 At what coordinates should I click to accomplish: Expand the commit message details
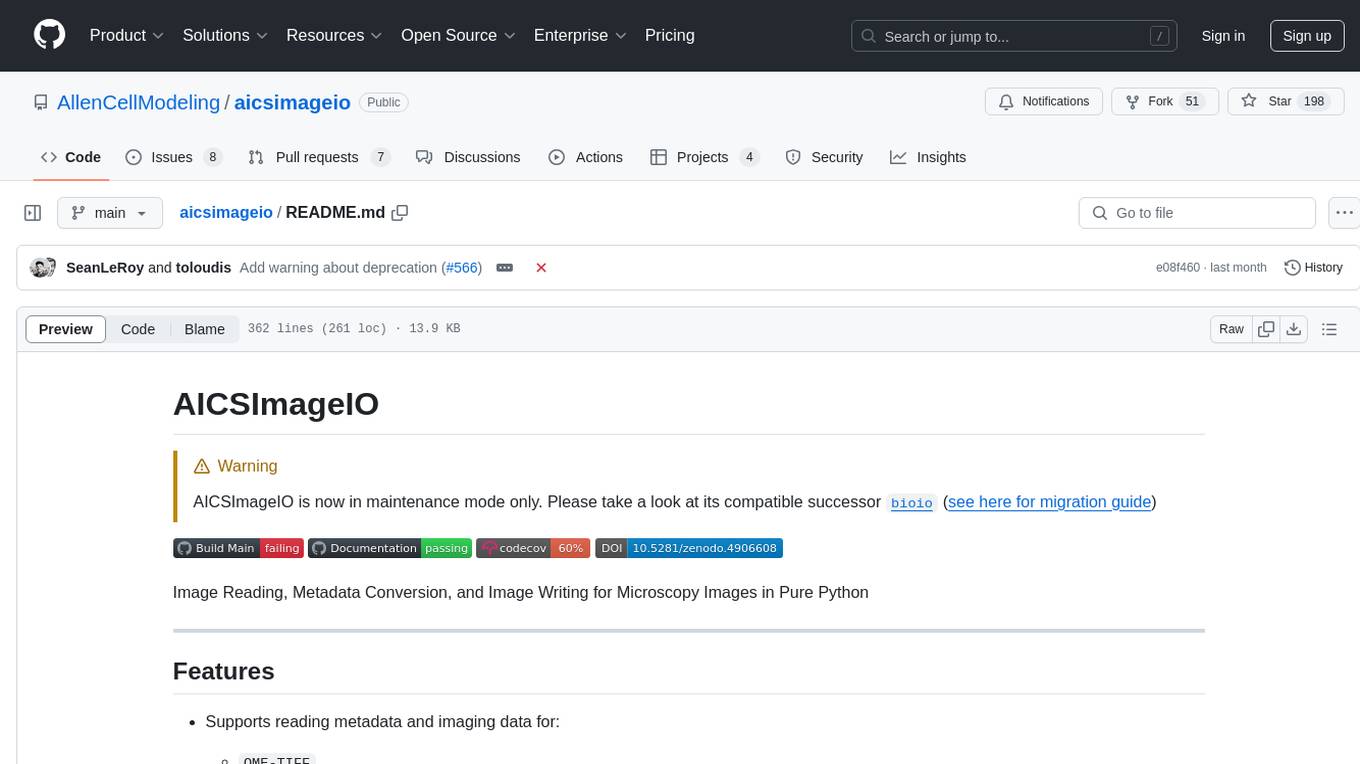505,268
